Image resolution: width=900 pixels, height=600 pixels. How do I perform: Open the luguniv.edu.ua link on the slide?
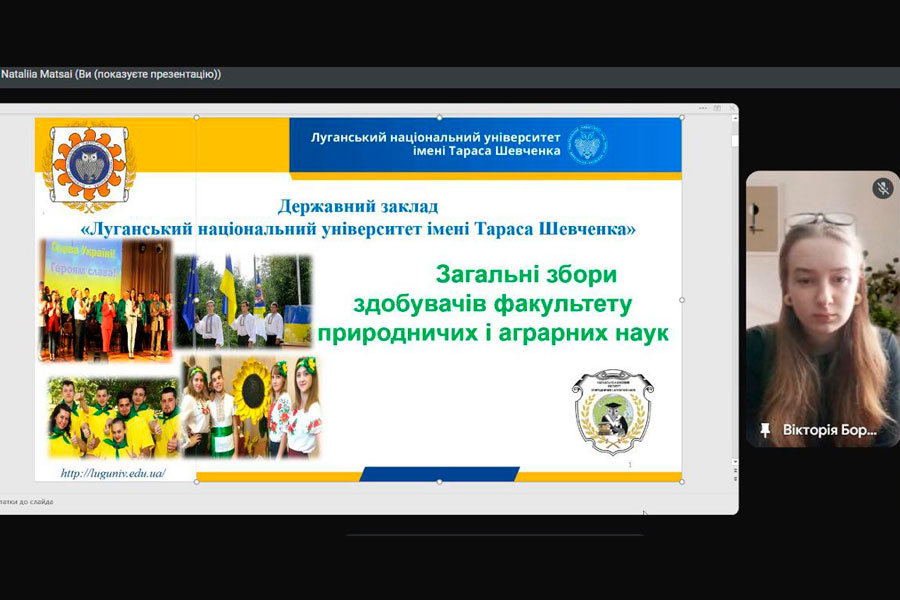coord(113,473)
